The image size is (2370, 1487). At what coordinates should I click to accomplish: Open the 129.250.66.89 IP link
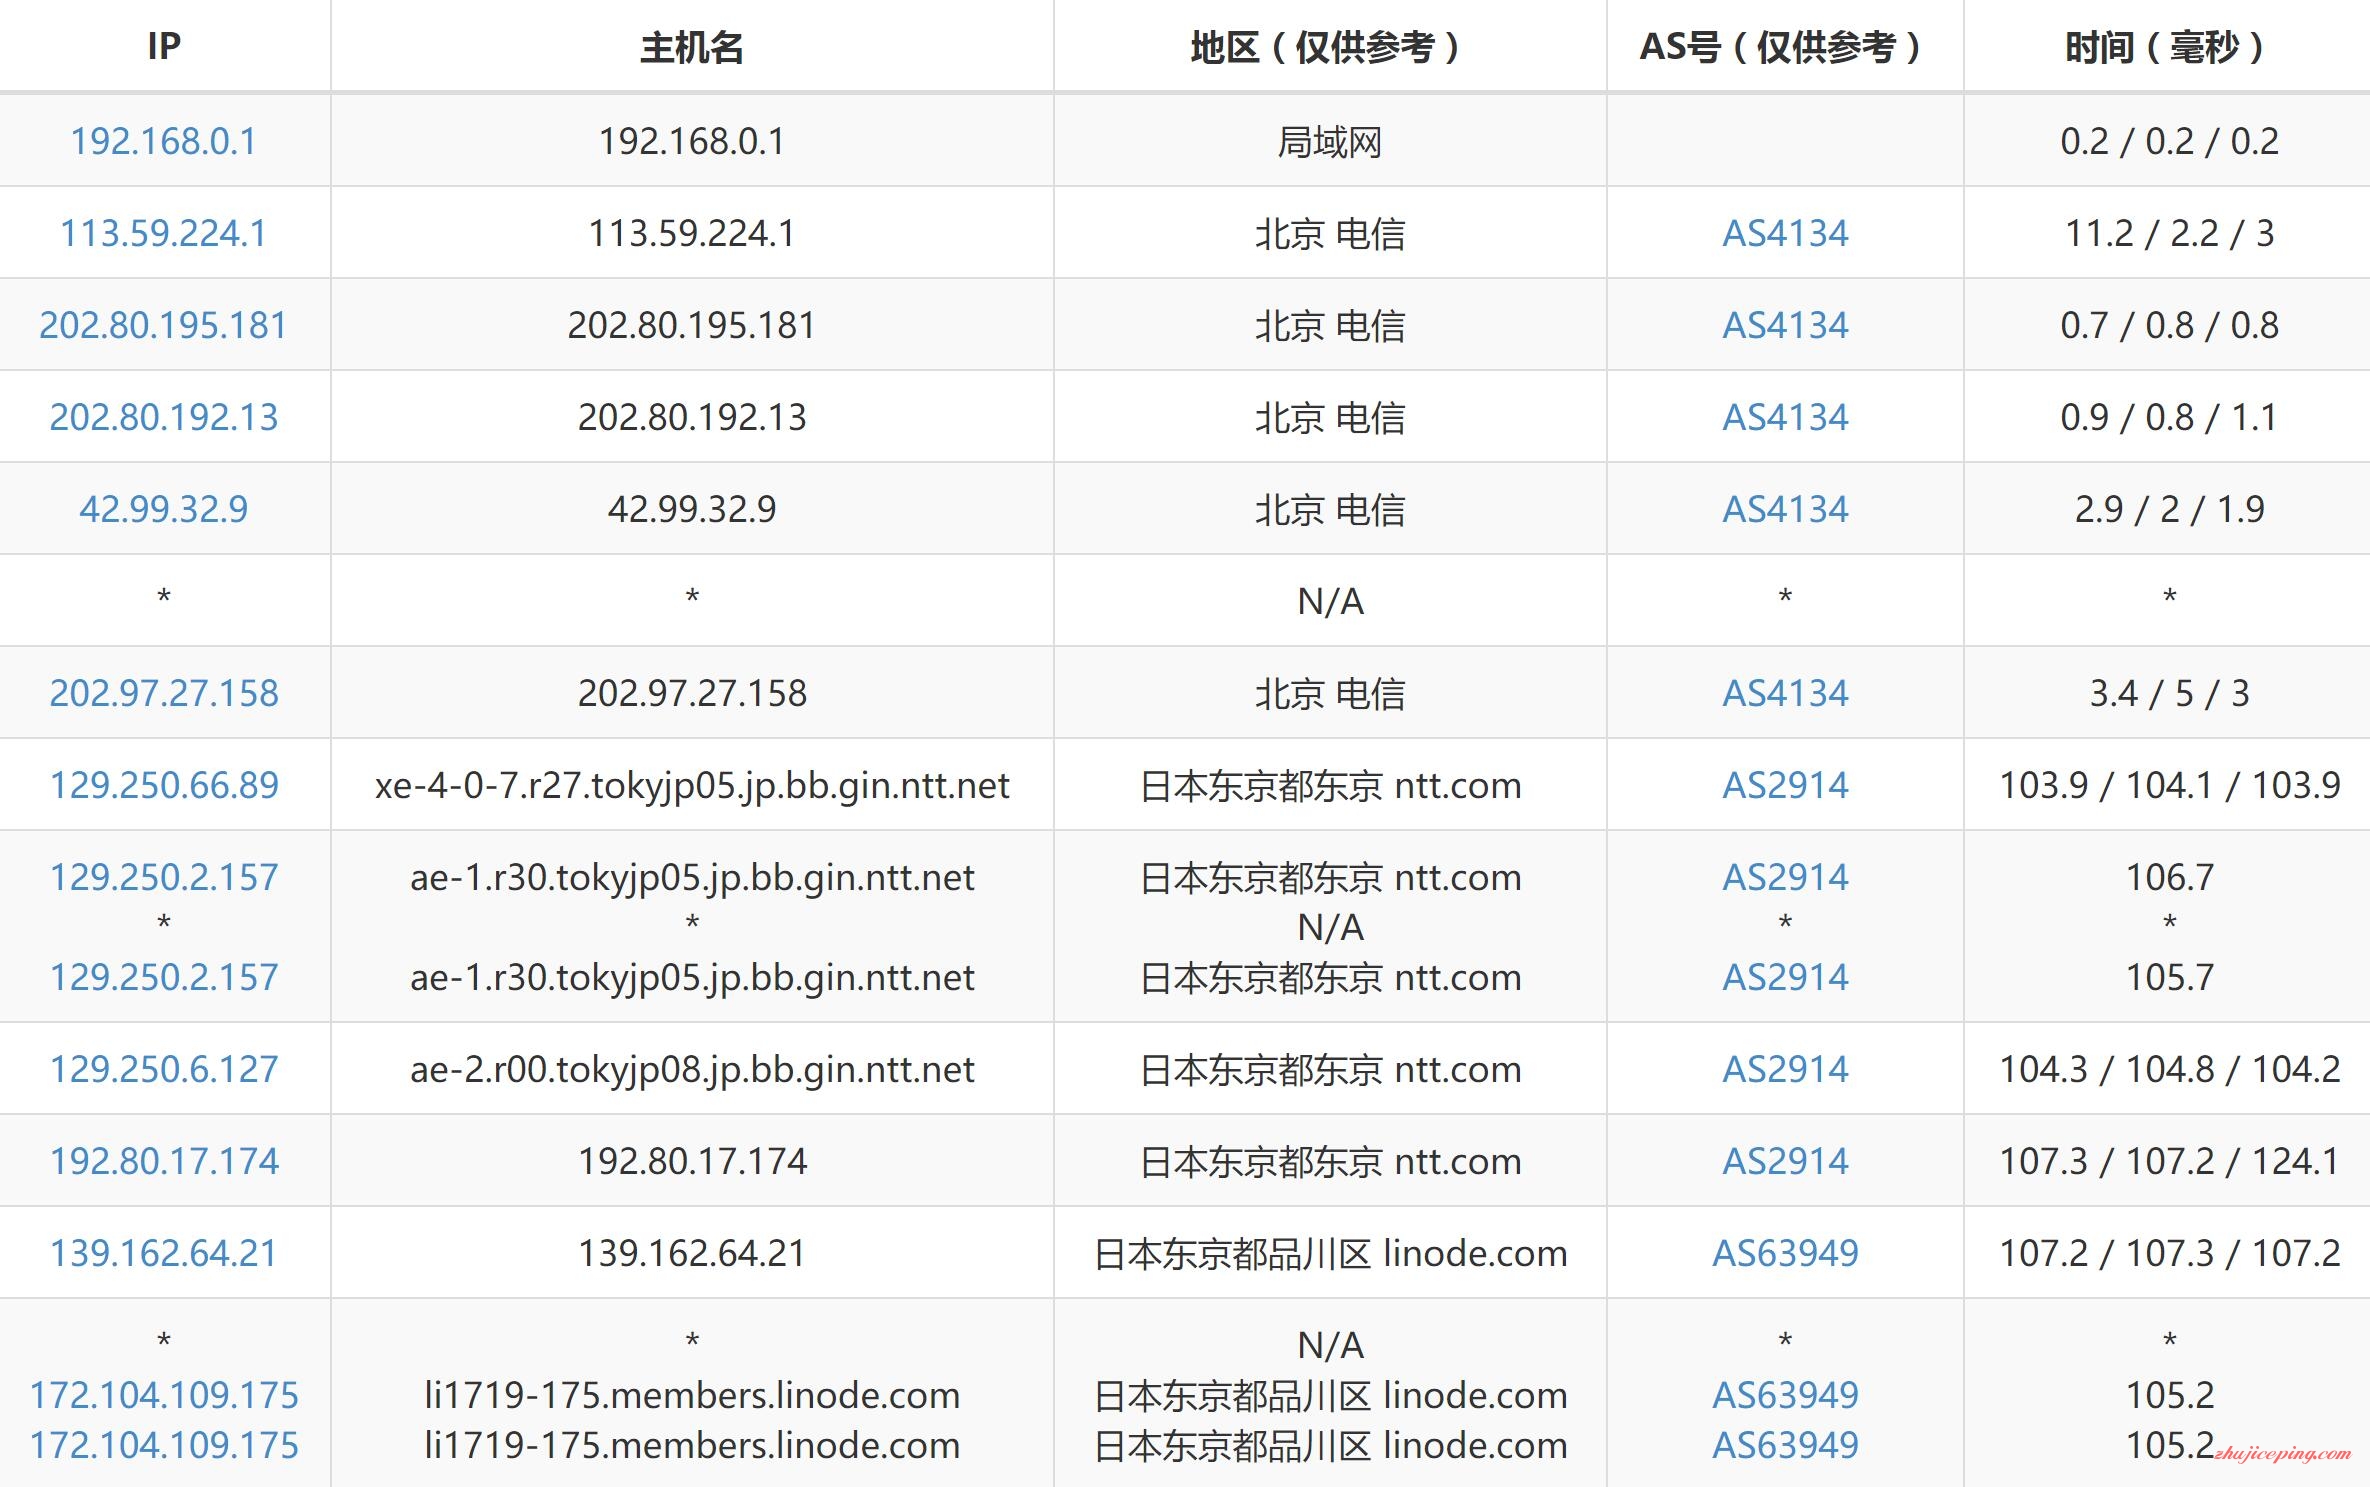pos(163,785)
